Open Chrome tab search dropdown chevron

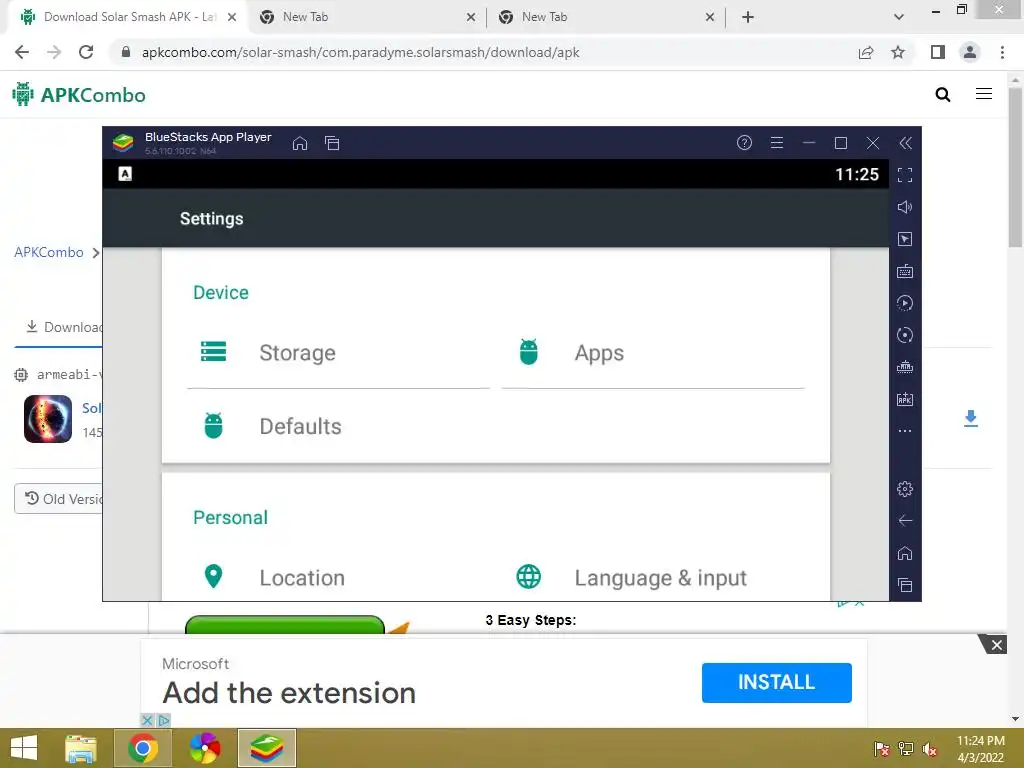[899, 17]
